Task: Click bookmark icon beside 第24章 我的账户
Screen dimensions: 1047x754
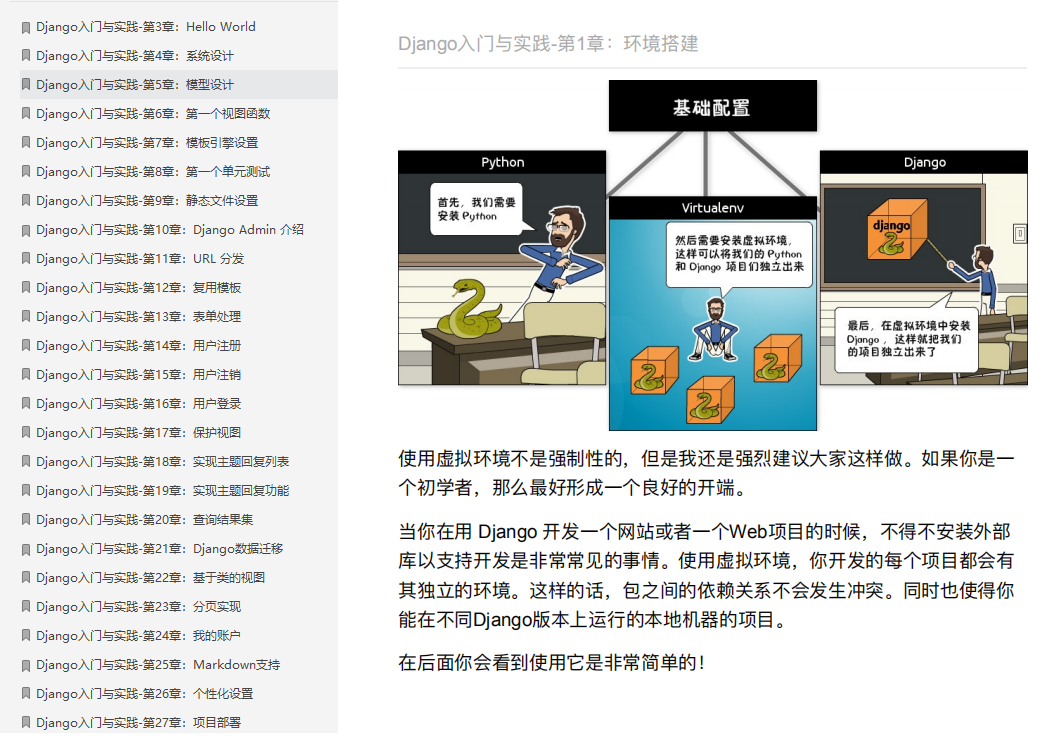Action: click(26, 636)
